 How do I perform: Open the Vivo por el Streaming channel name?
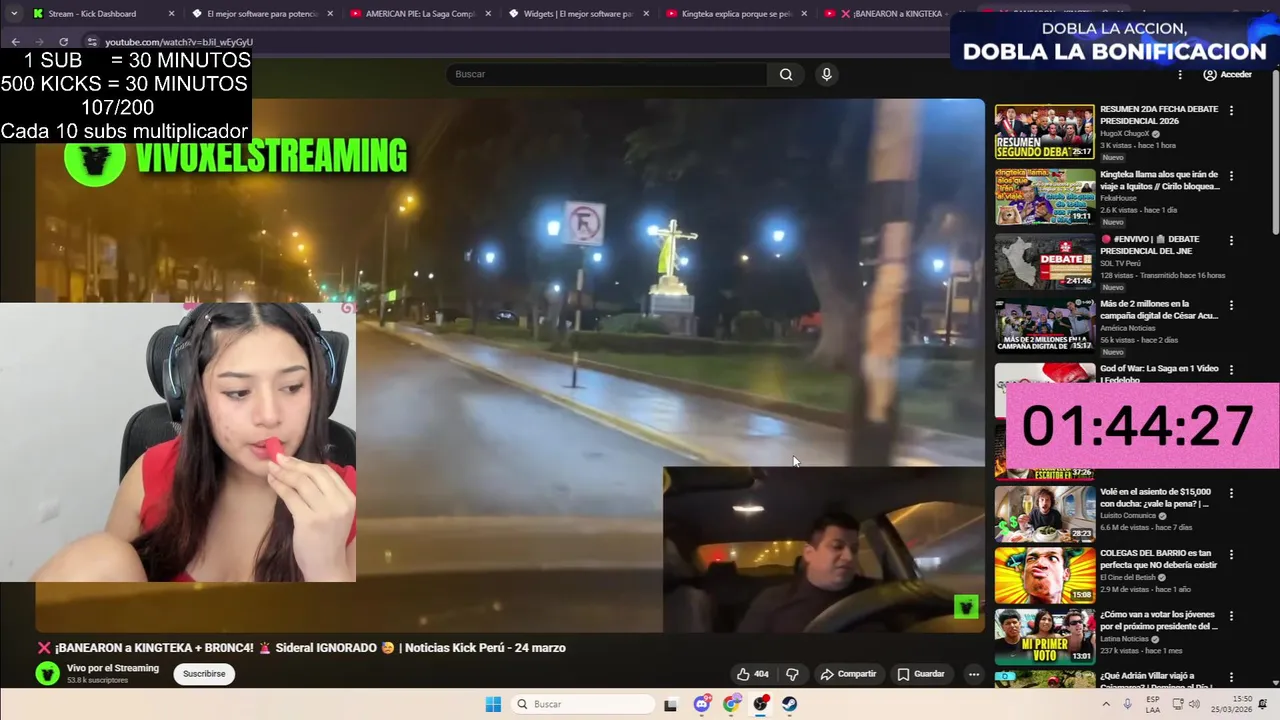pyautogui.click(x=113, y=668)
